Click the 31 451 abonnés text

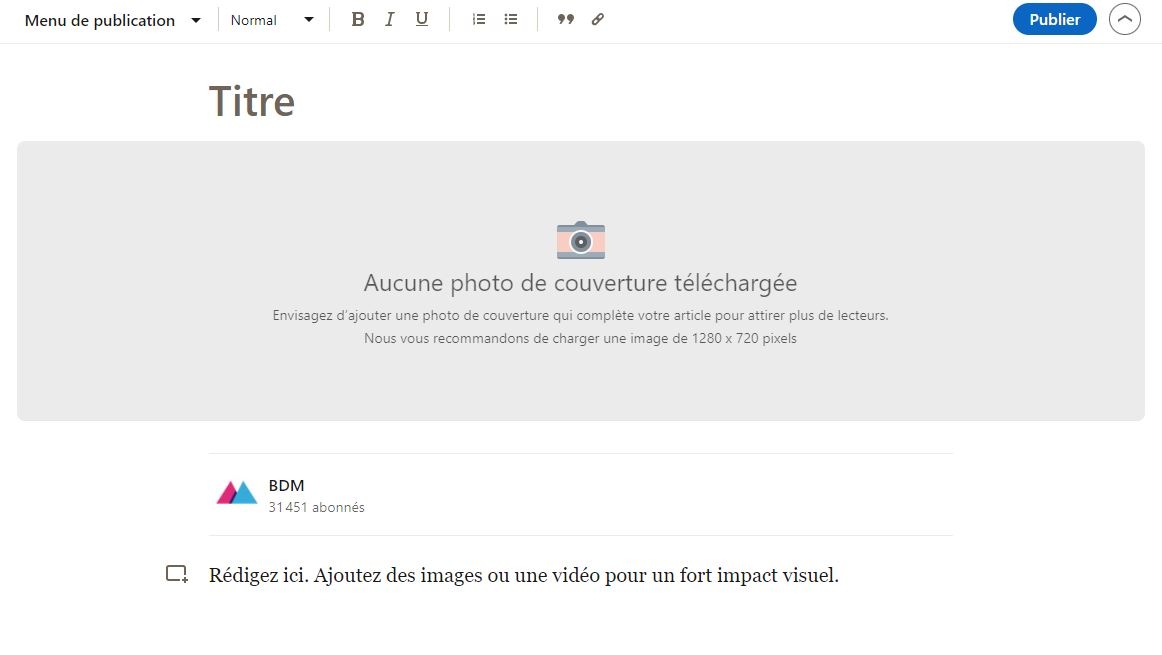click(x=316, y=508)
